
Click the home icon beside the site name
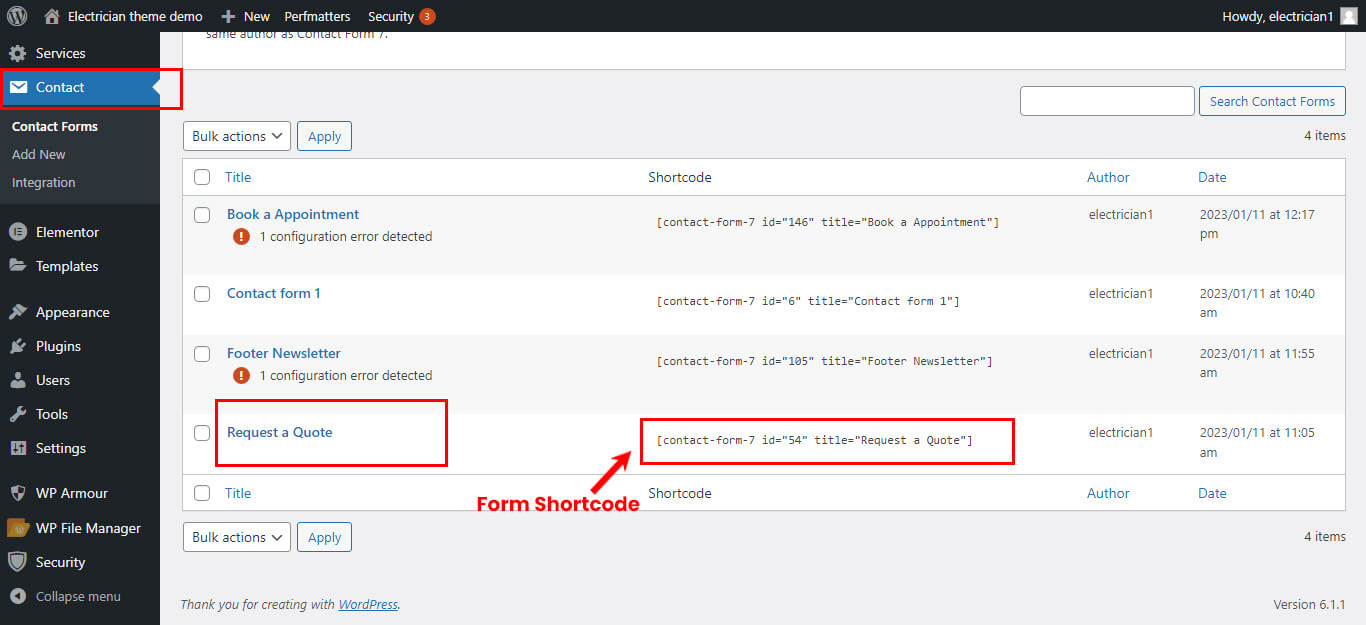point(52,16)
